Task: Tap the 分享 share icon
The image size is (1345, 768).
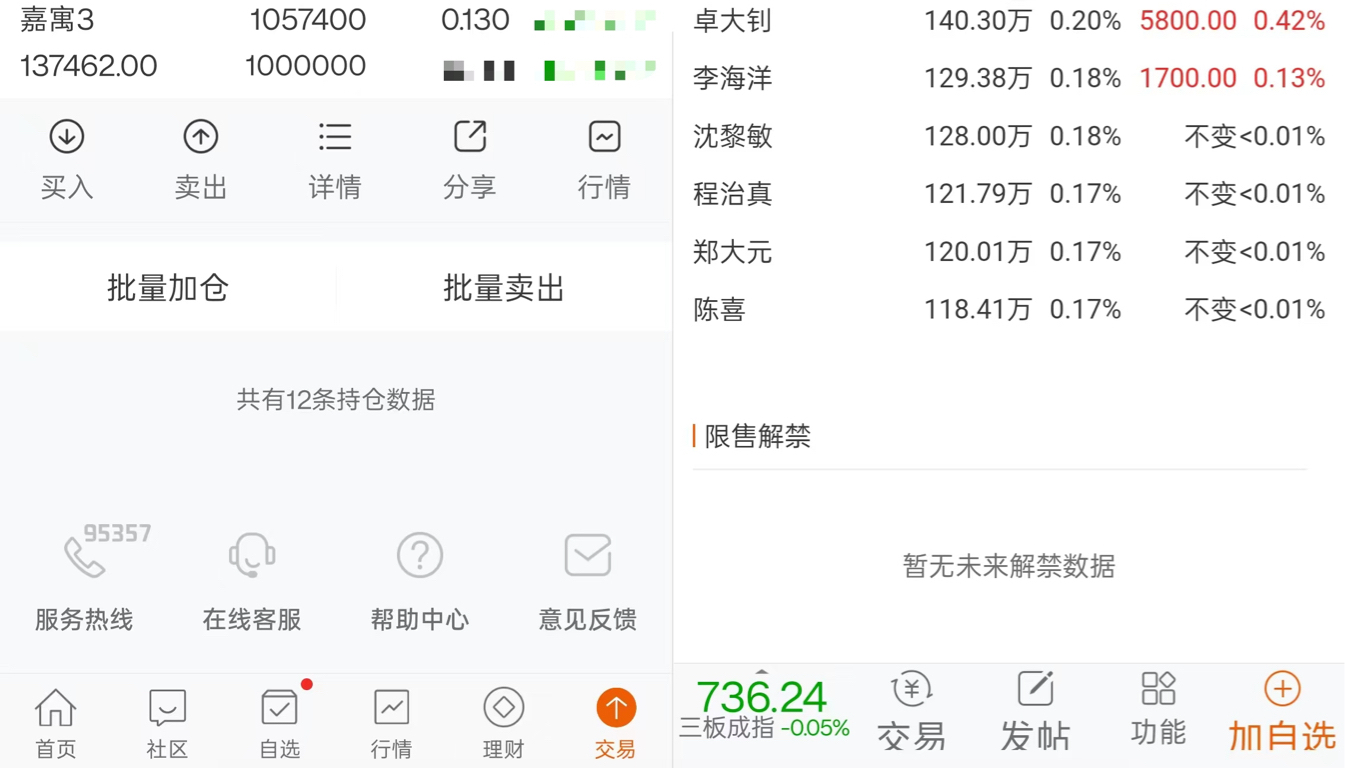Action: coord(469,137)
